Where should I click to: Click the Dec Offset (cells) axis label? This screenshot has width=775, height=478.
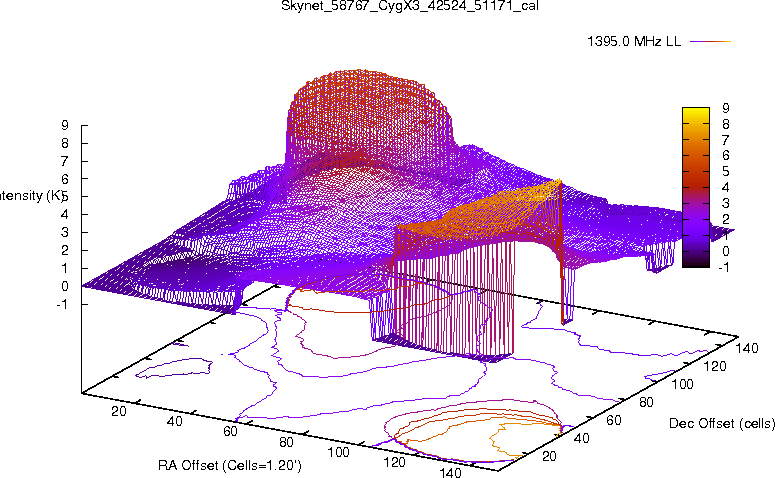(x=722, y=423)
